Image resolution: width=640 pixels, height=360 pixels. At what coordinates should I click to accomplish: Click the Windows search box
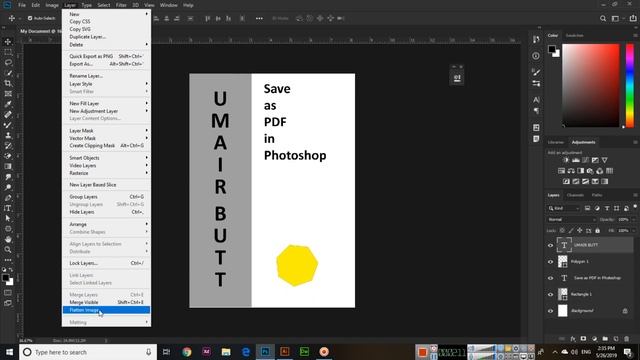click(x=88, y=352)
